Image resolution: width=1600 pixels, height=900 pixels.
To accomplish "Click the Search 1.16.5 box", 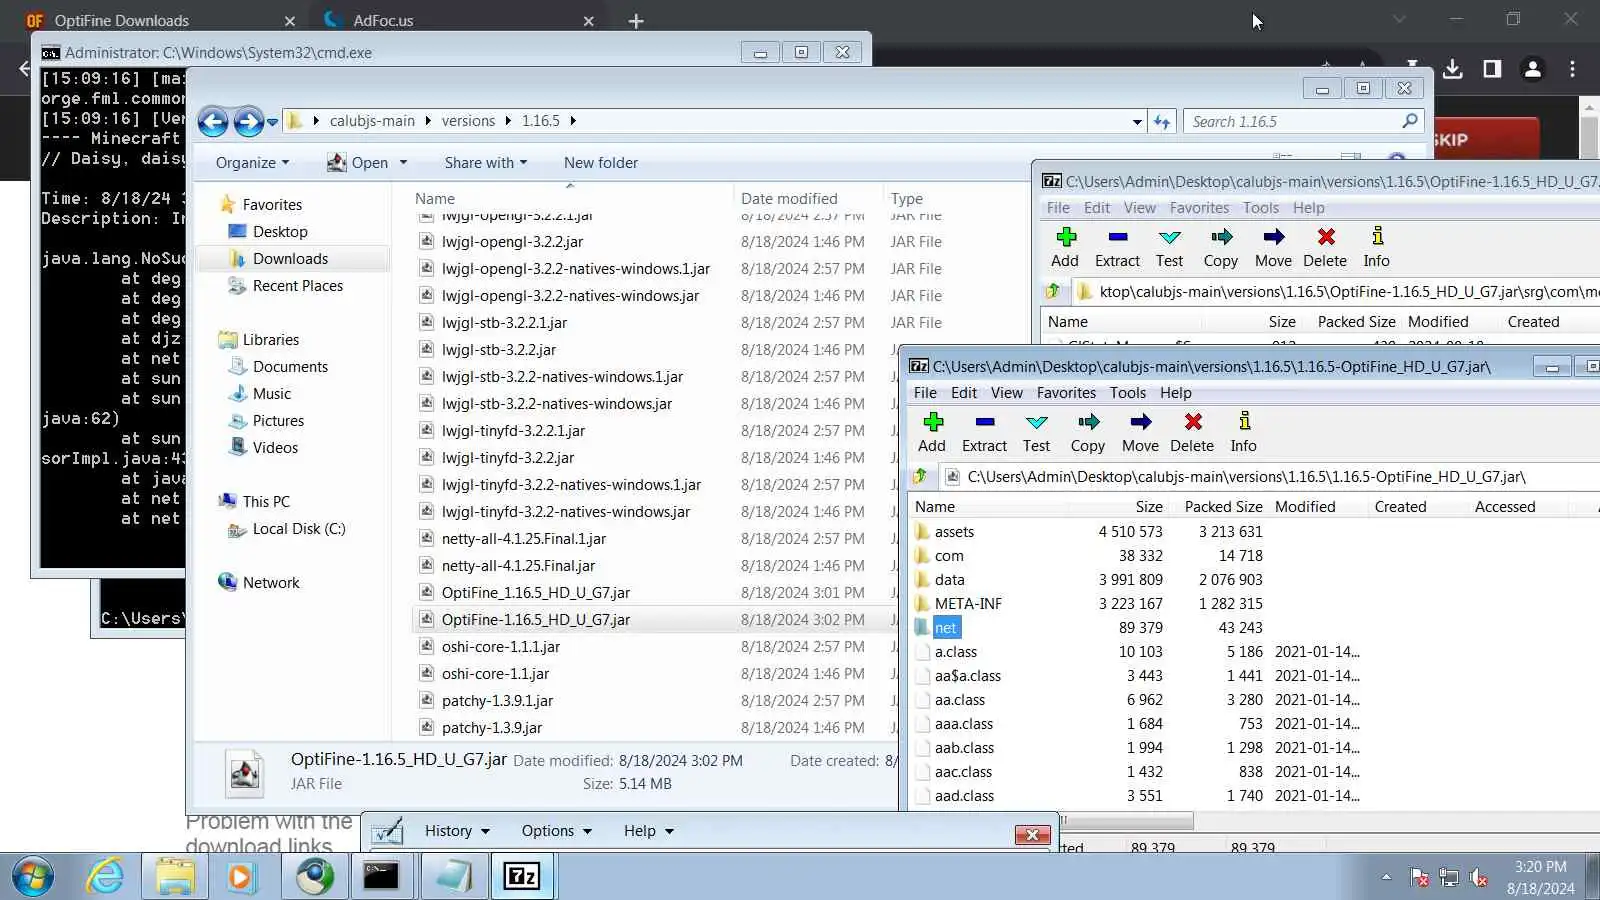I will [x=1304, y=121].
